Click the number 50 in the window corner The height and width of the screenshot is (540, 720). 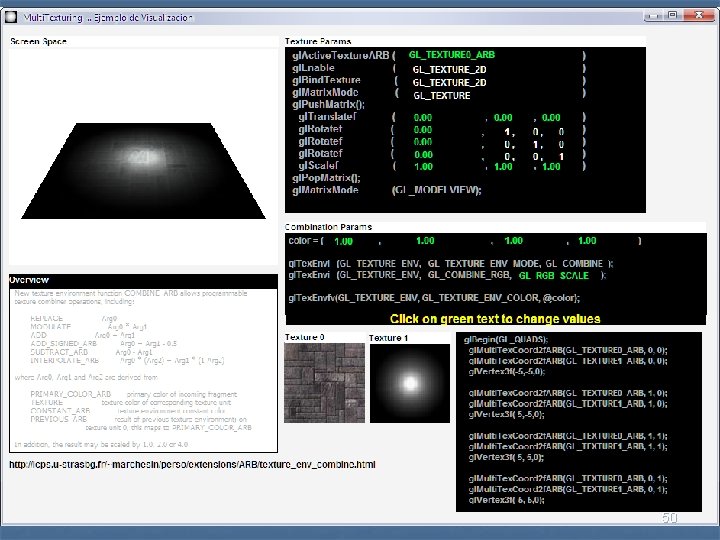pyautogui.click(x=669, y=518)
